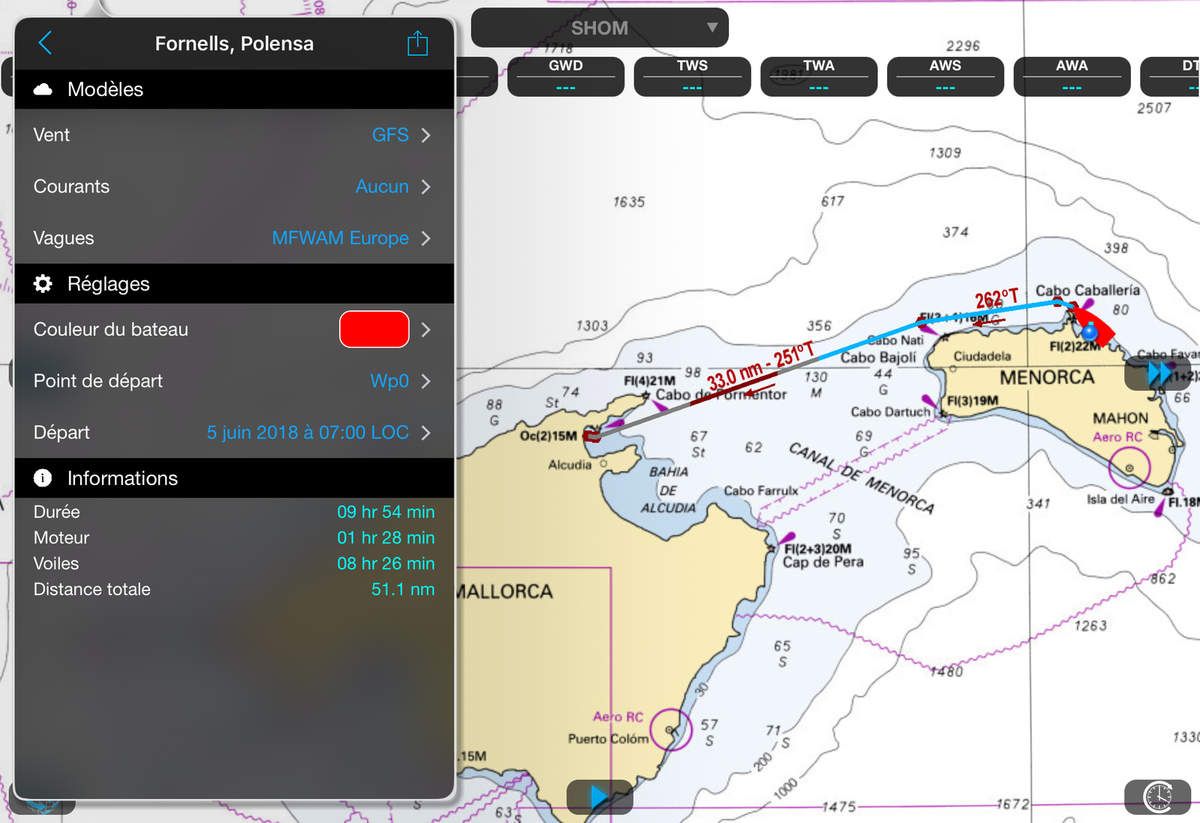Click the "Oc(2)15M" light label near Alcudia
Image resolution: width=1200 pixels, height=823 pixels.
coord(549,435)
